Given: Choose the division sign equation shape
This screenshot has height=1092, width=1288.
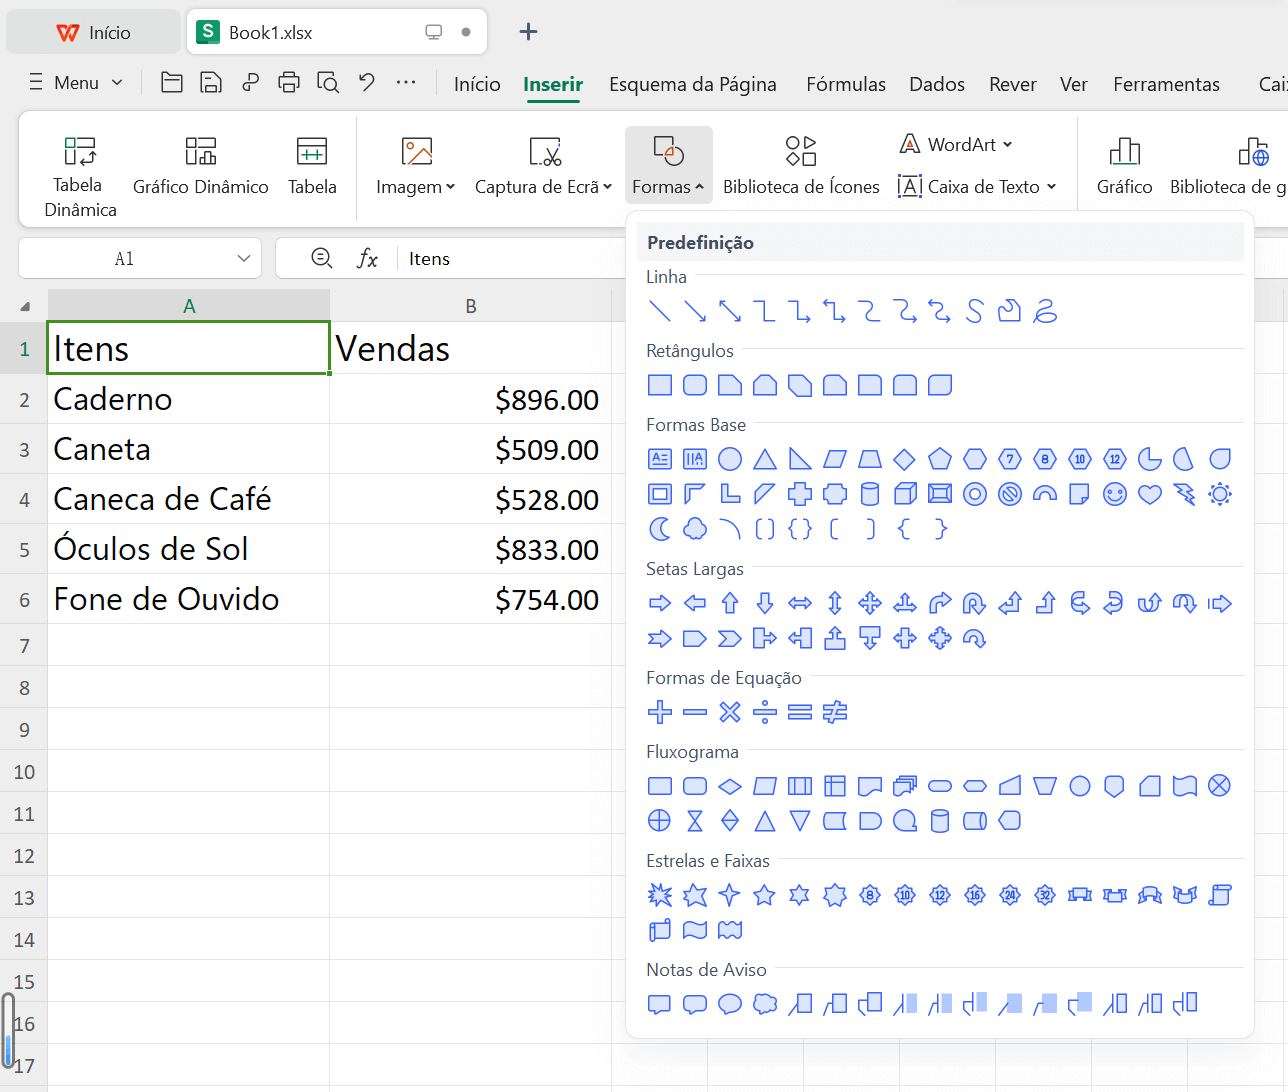Looking at the screenshot, I should click(765, 712).
